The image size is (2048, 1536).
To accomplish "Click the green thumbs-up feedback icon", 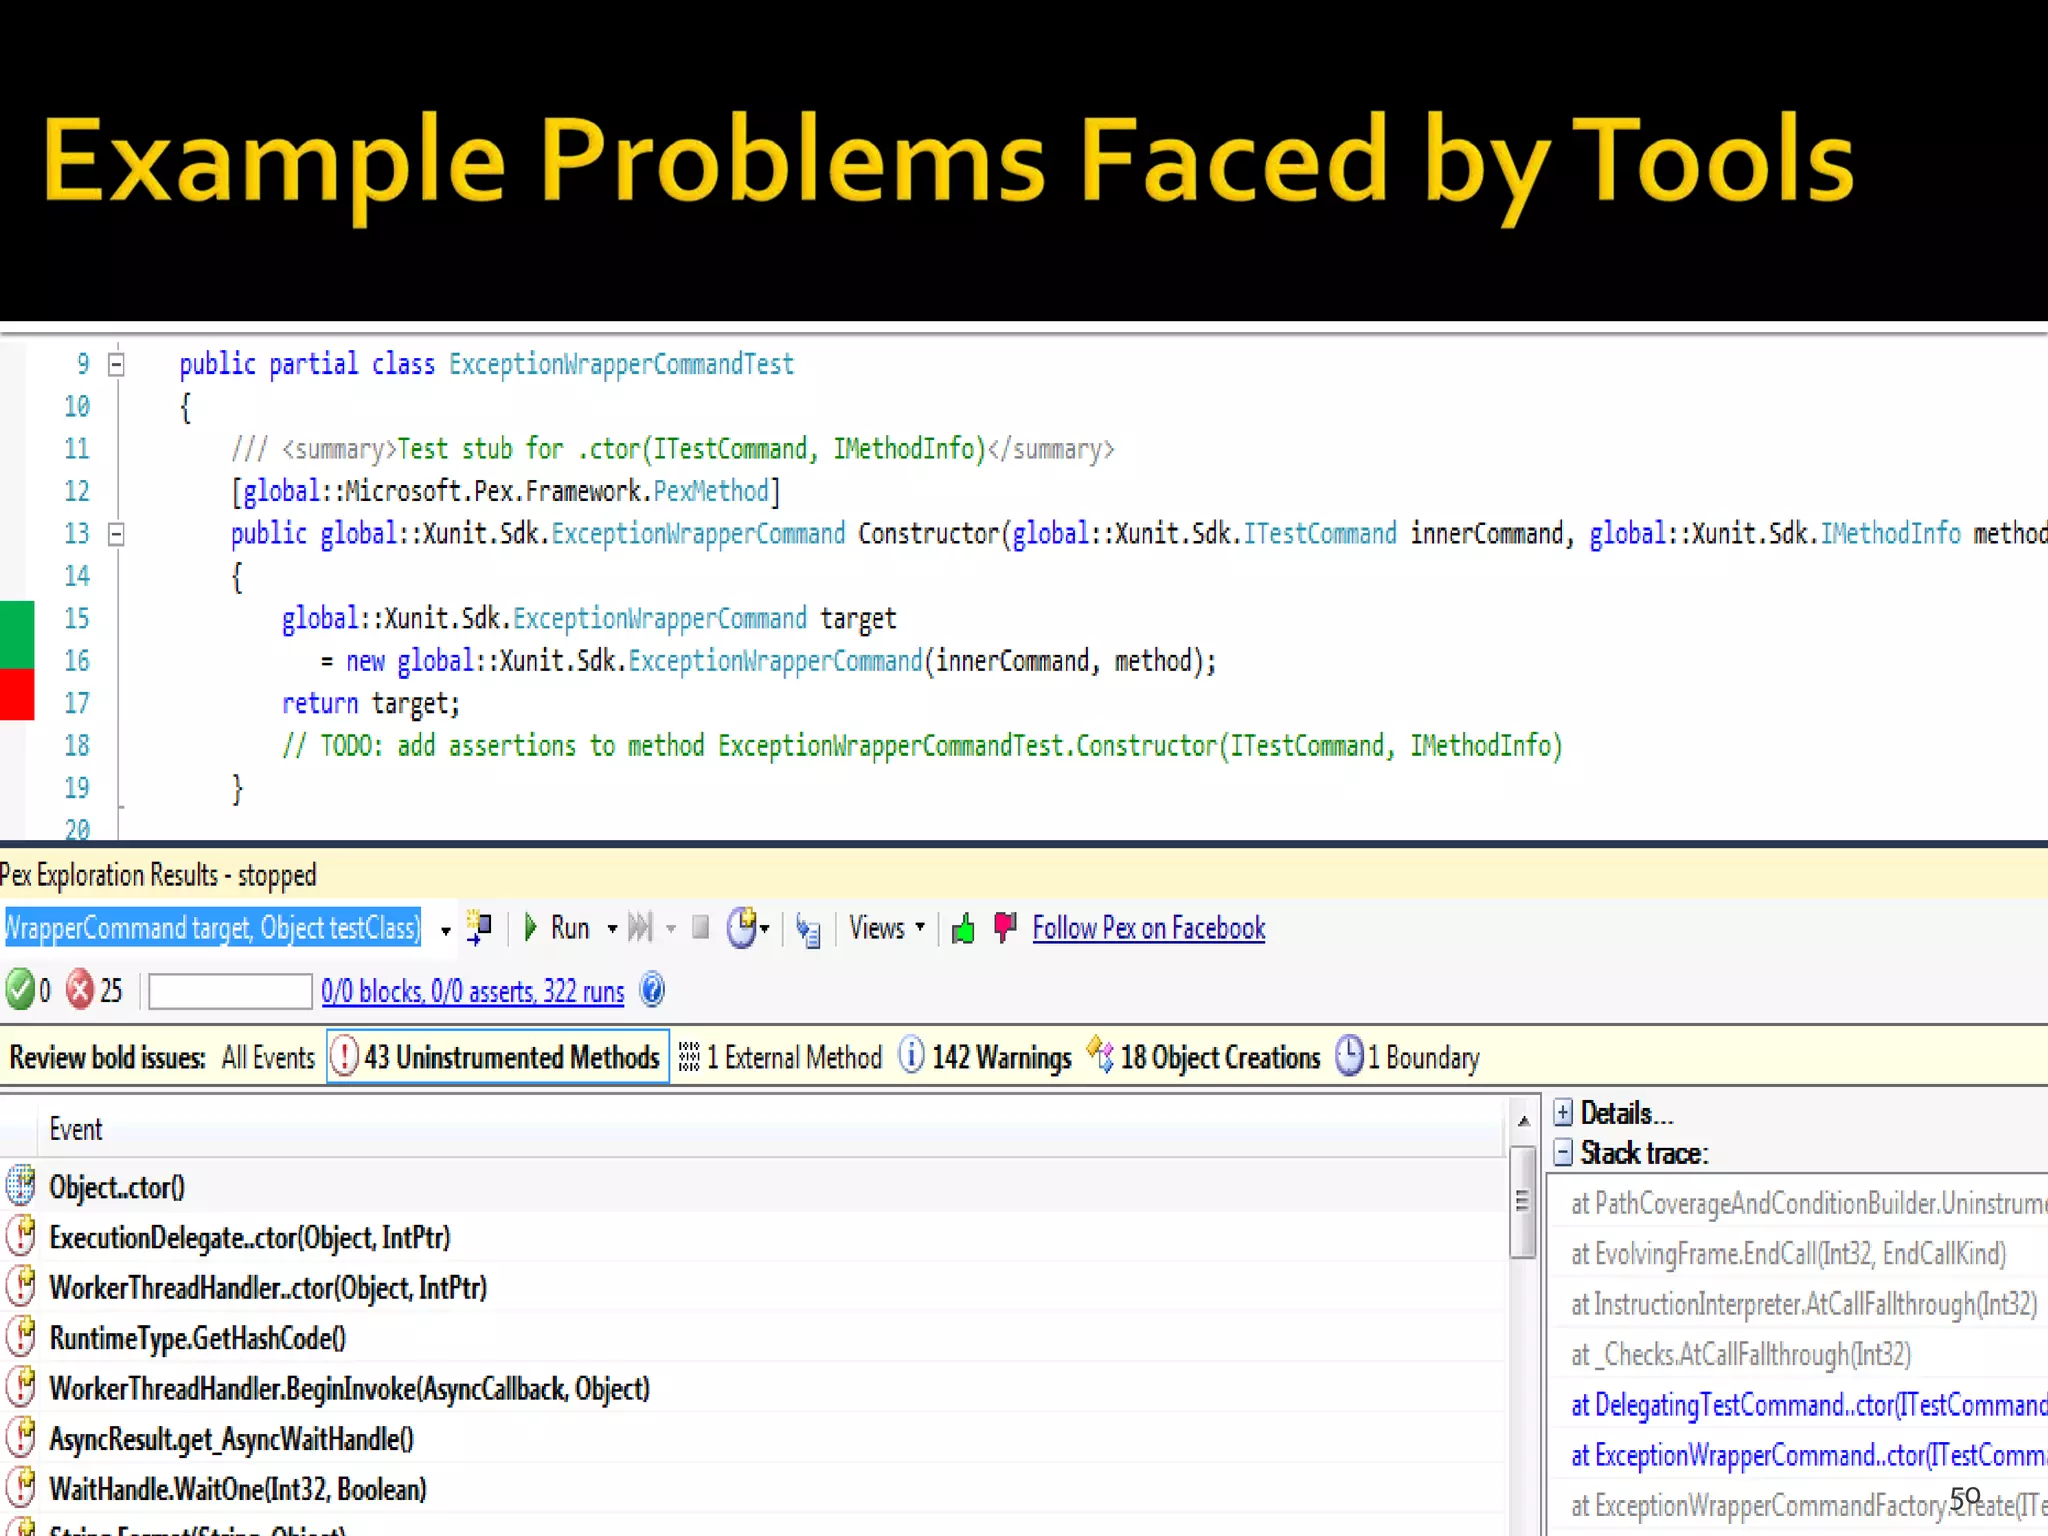I will pyautogui.click(x=963, y=930).
